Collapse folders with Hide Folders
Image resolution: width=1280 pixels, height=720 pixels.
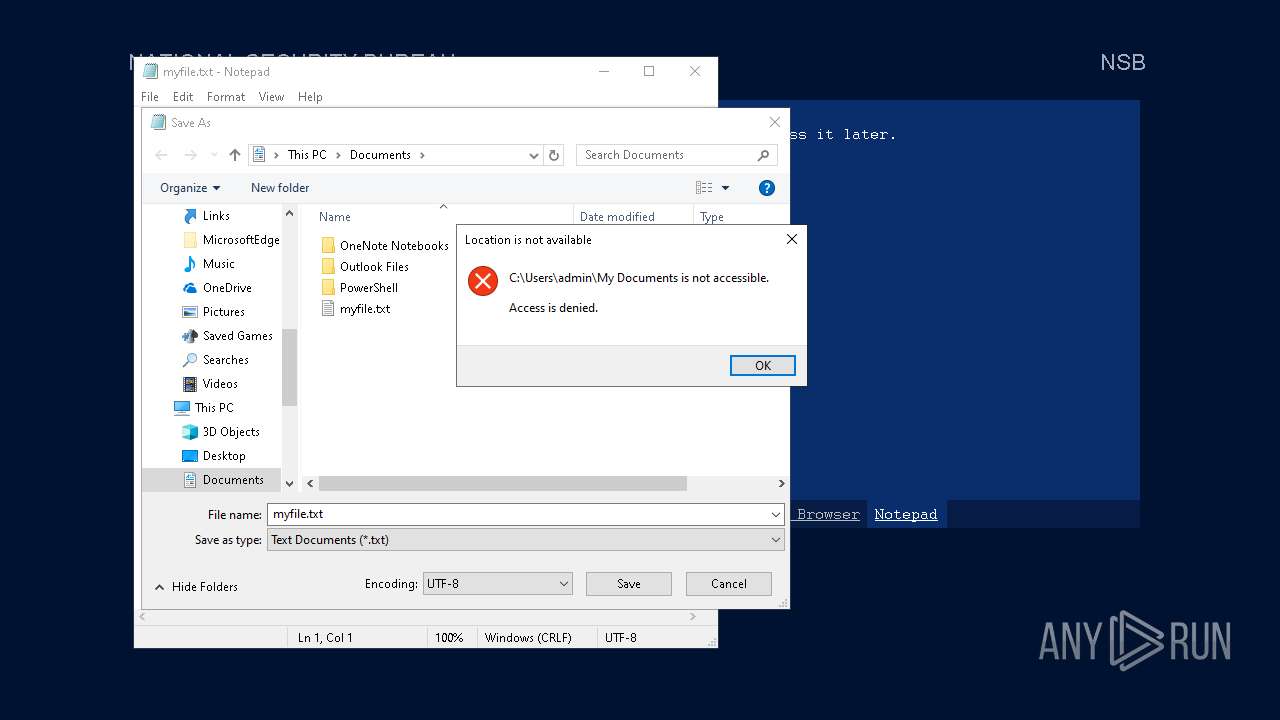click(196, 587)
